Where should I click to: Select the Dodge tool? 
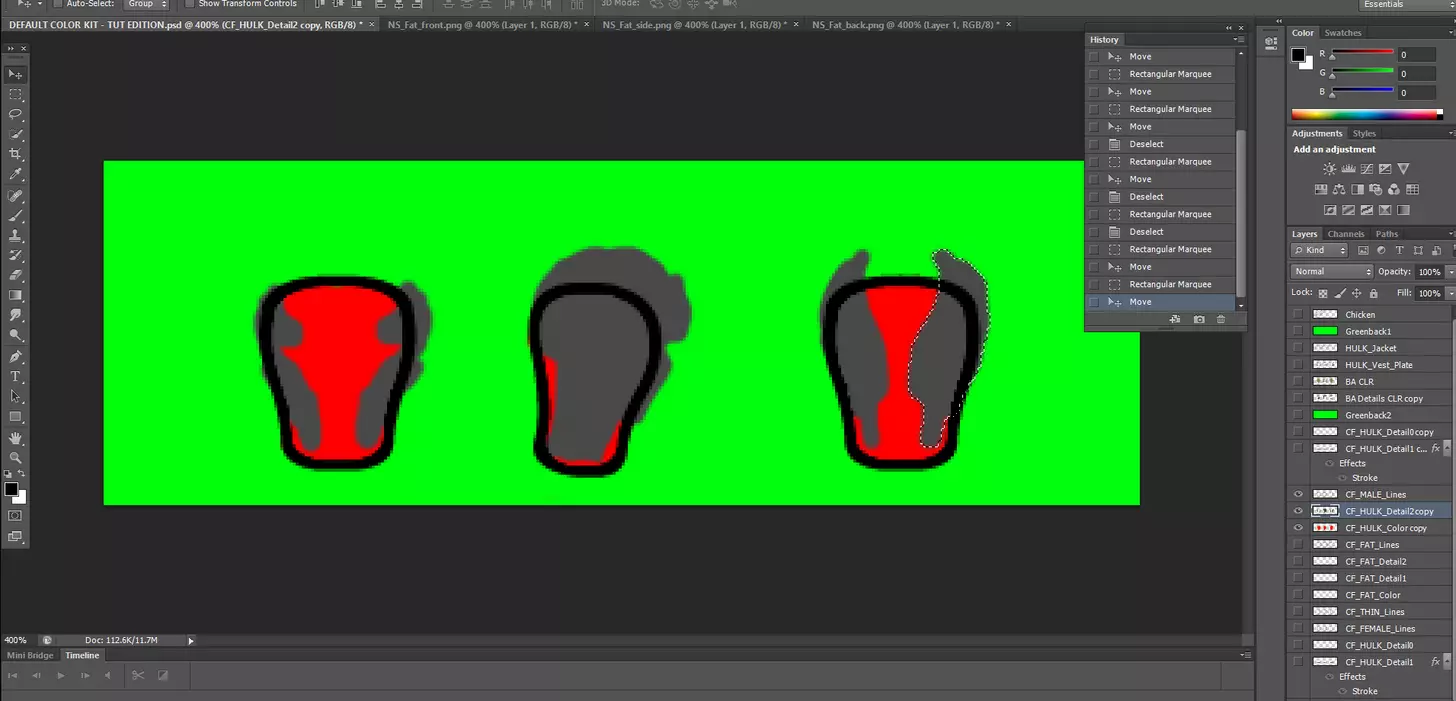(15, 335)
